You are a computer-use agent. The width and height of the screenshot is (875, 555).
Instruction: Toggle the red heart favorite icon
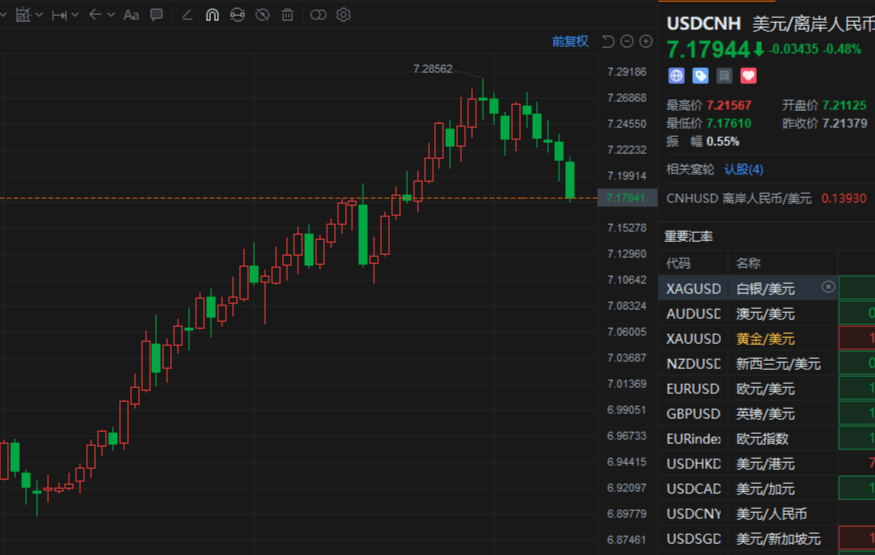[748, 76]
